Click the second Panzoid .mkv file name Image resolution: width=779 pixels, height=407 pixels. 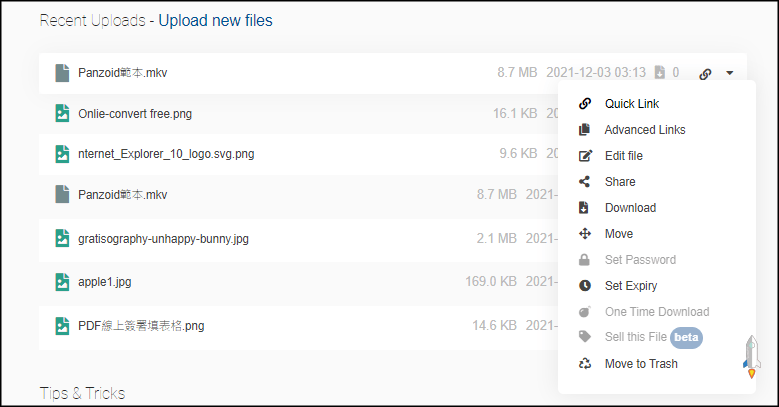(120, 195)
